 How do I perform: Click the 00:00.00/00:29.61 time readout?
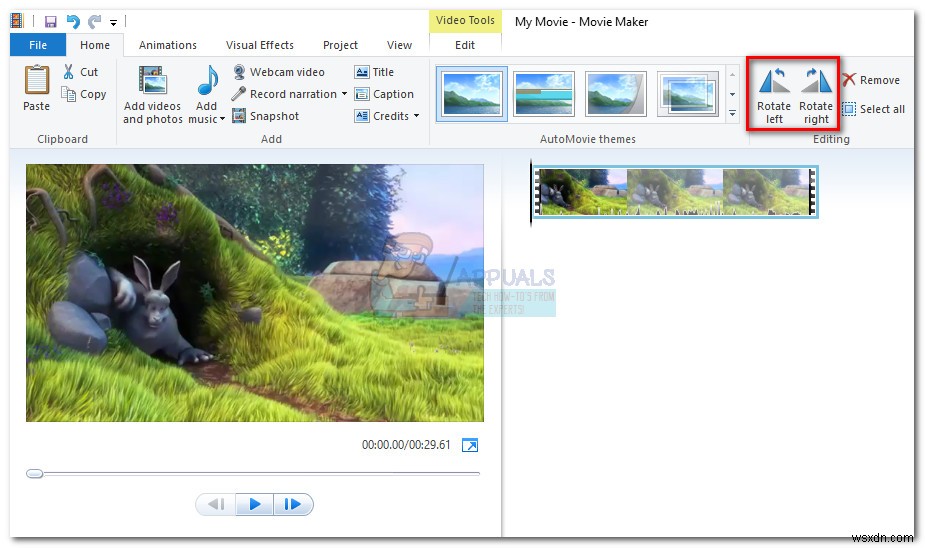[x=406, y=445]
